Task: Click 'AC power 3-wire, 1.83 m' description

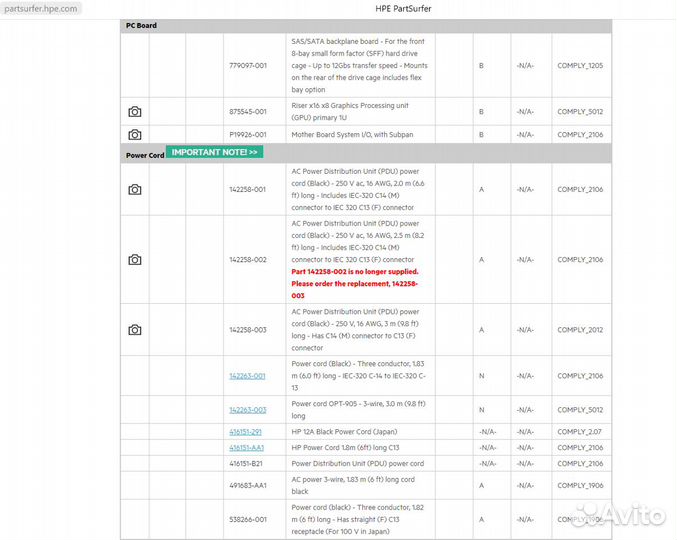Action: tap(353, 486)
